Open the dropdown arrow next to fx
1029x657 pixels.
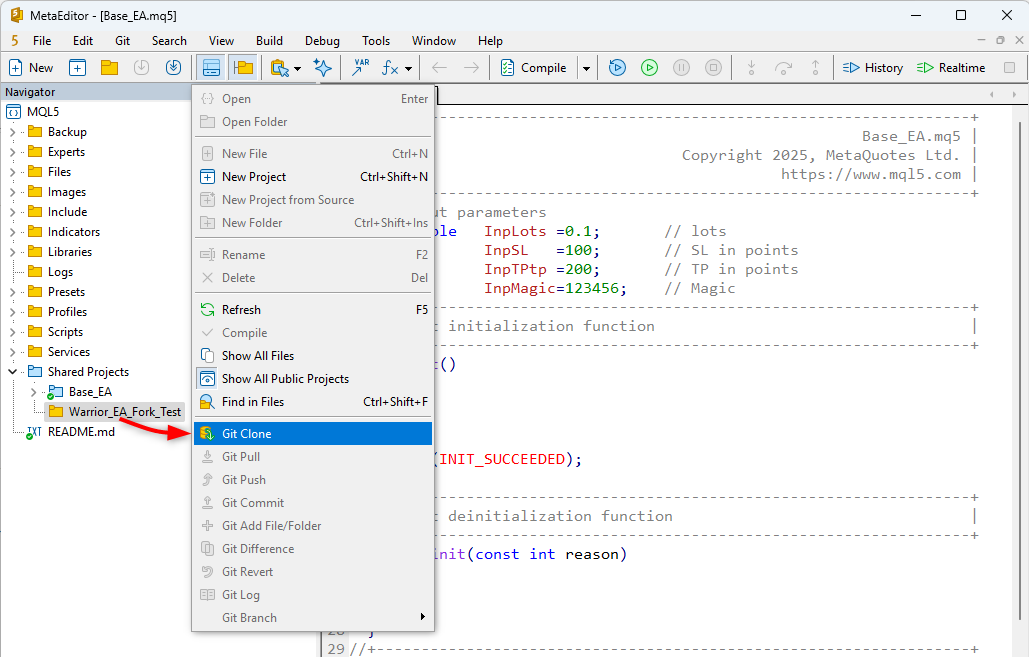coord(408,68)
